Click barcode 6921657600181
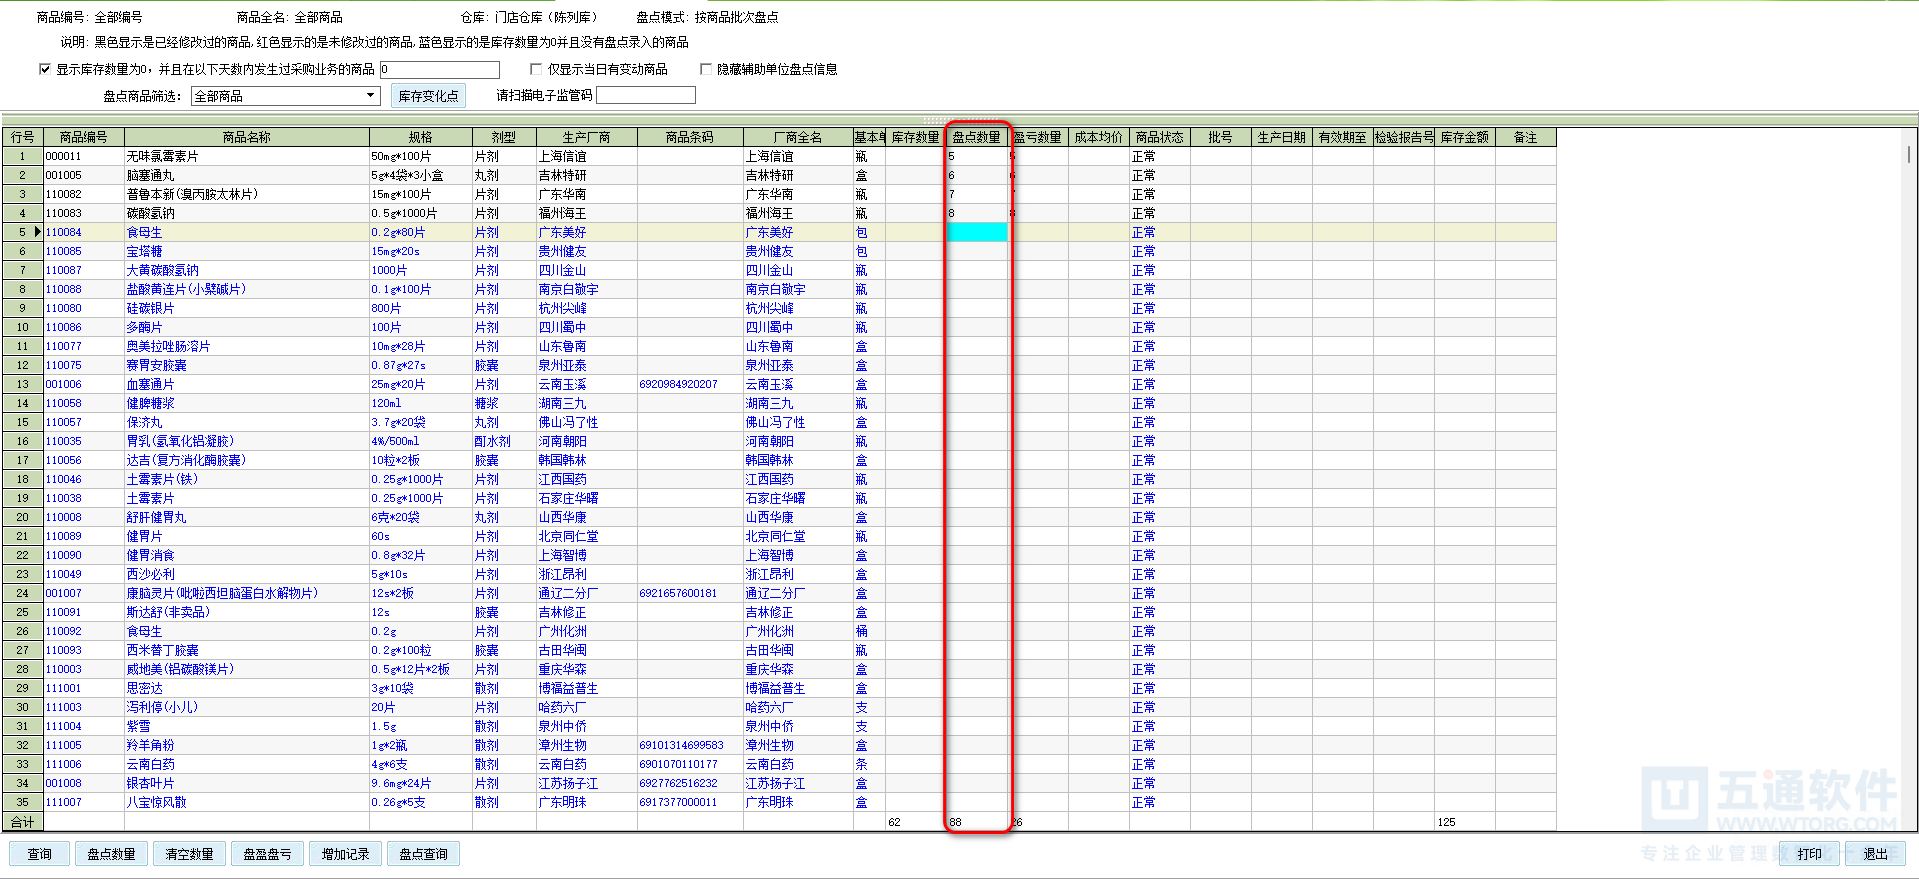Image resolution: width=1919 pixels, height=879 pixels. click(x=679, y=593)
